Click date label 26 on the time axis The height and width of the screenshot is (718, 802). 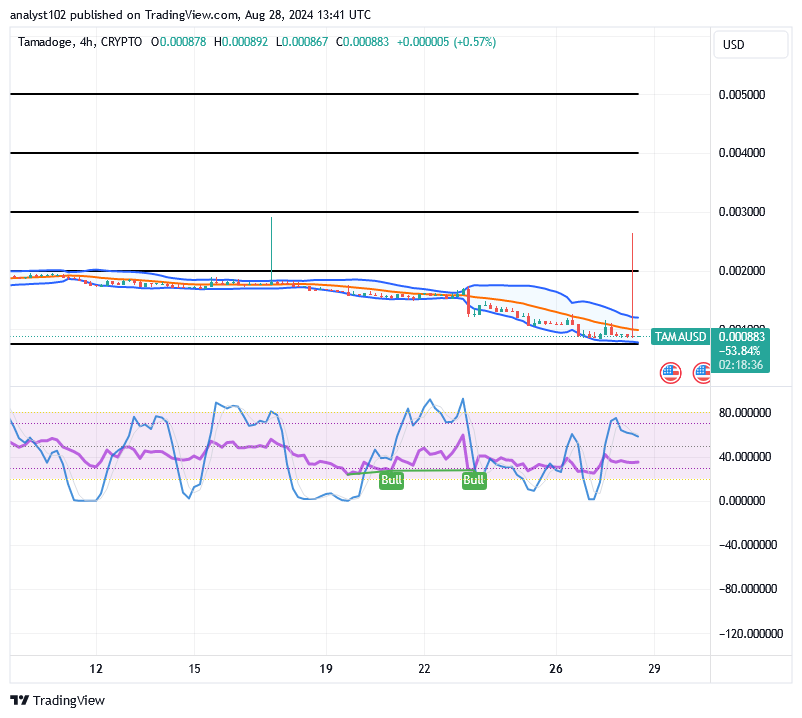(x=555, y=669)
